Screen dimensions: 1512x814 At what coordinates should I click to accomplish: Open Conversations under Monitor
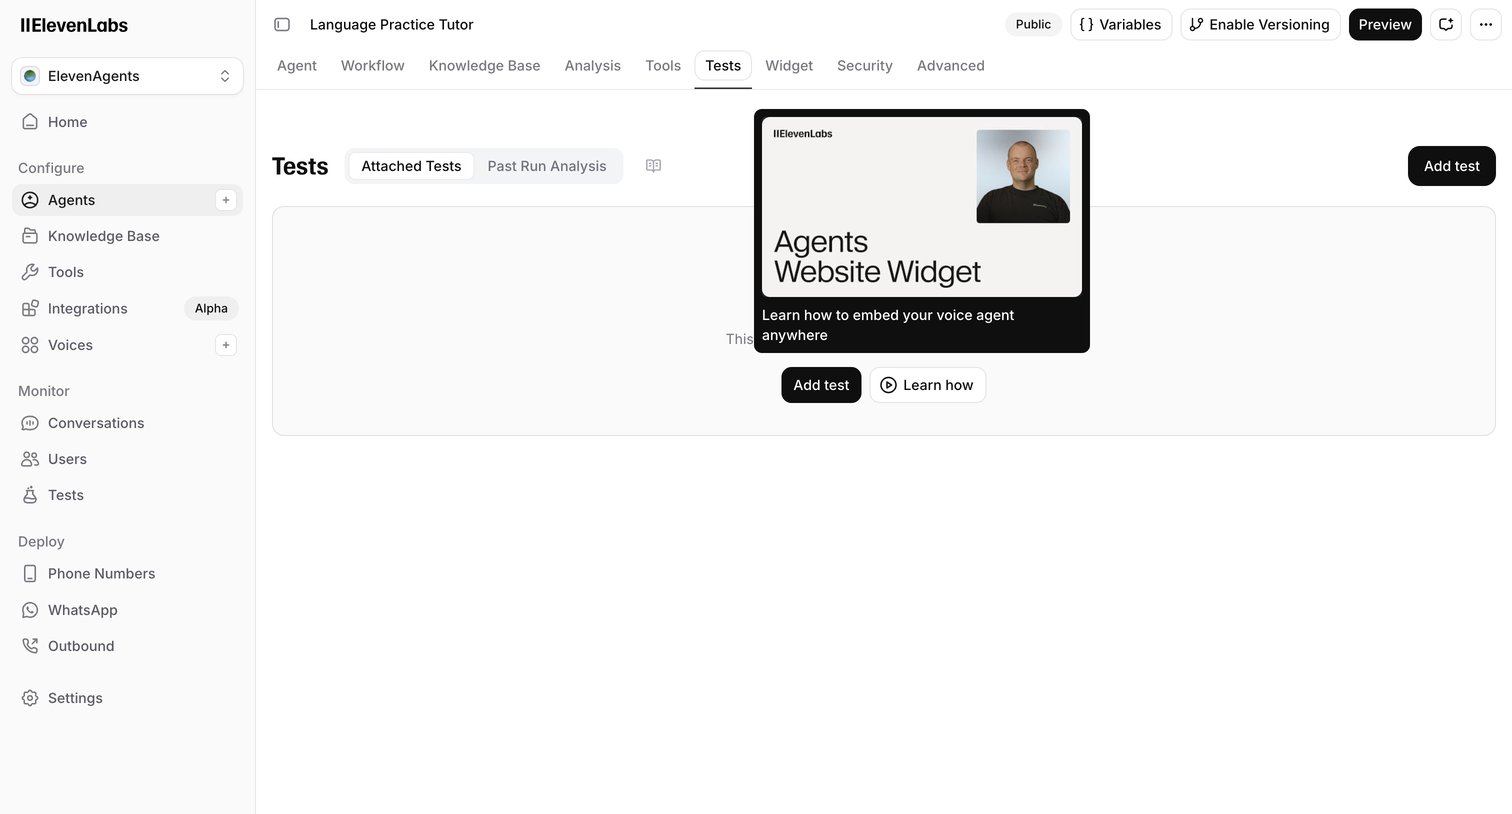pos(127,423)
